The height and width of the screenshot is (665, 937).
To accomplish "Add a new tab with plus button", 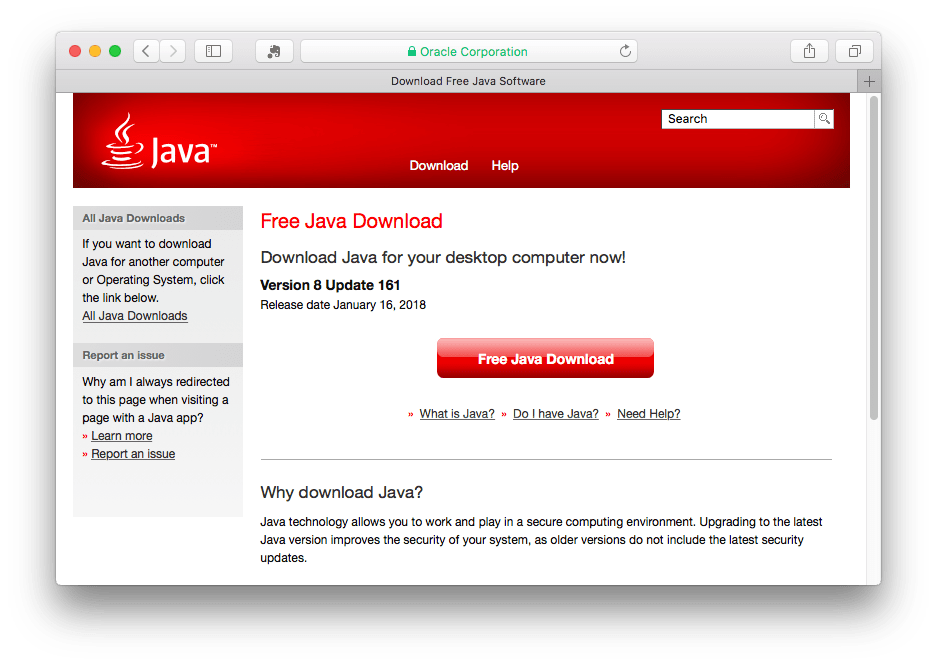I will (x=869, y=81).
